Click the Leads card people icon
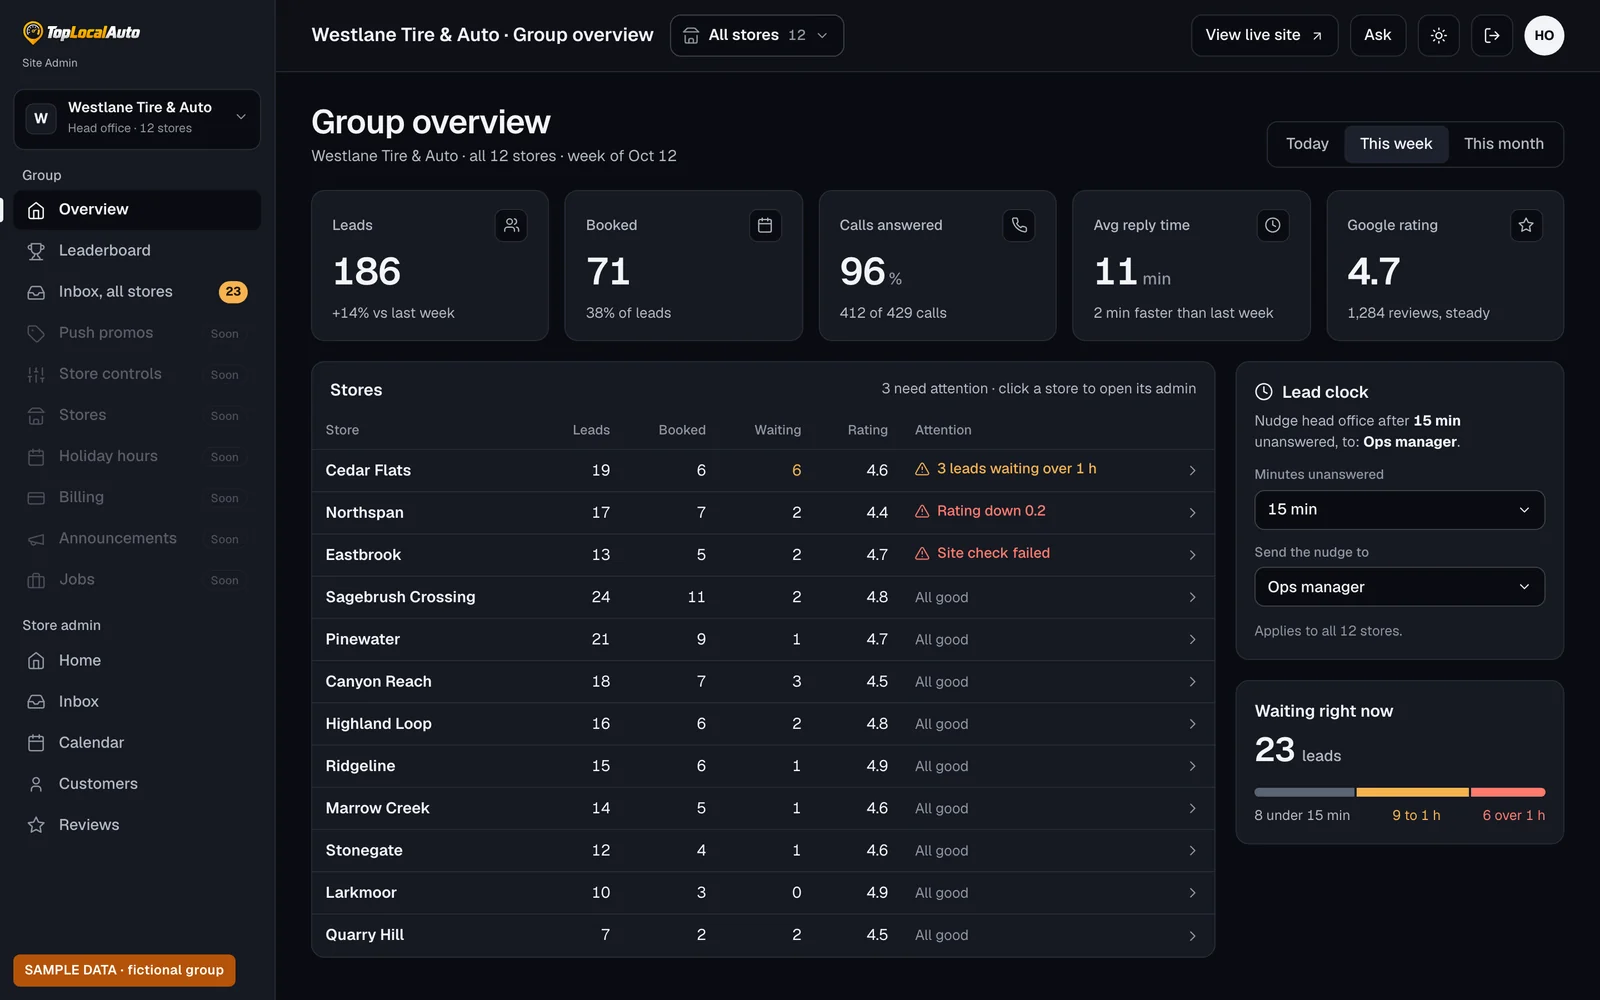 point(511,225)
